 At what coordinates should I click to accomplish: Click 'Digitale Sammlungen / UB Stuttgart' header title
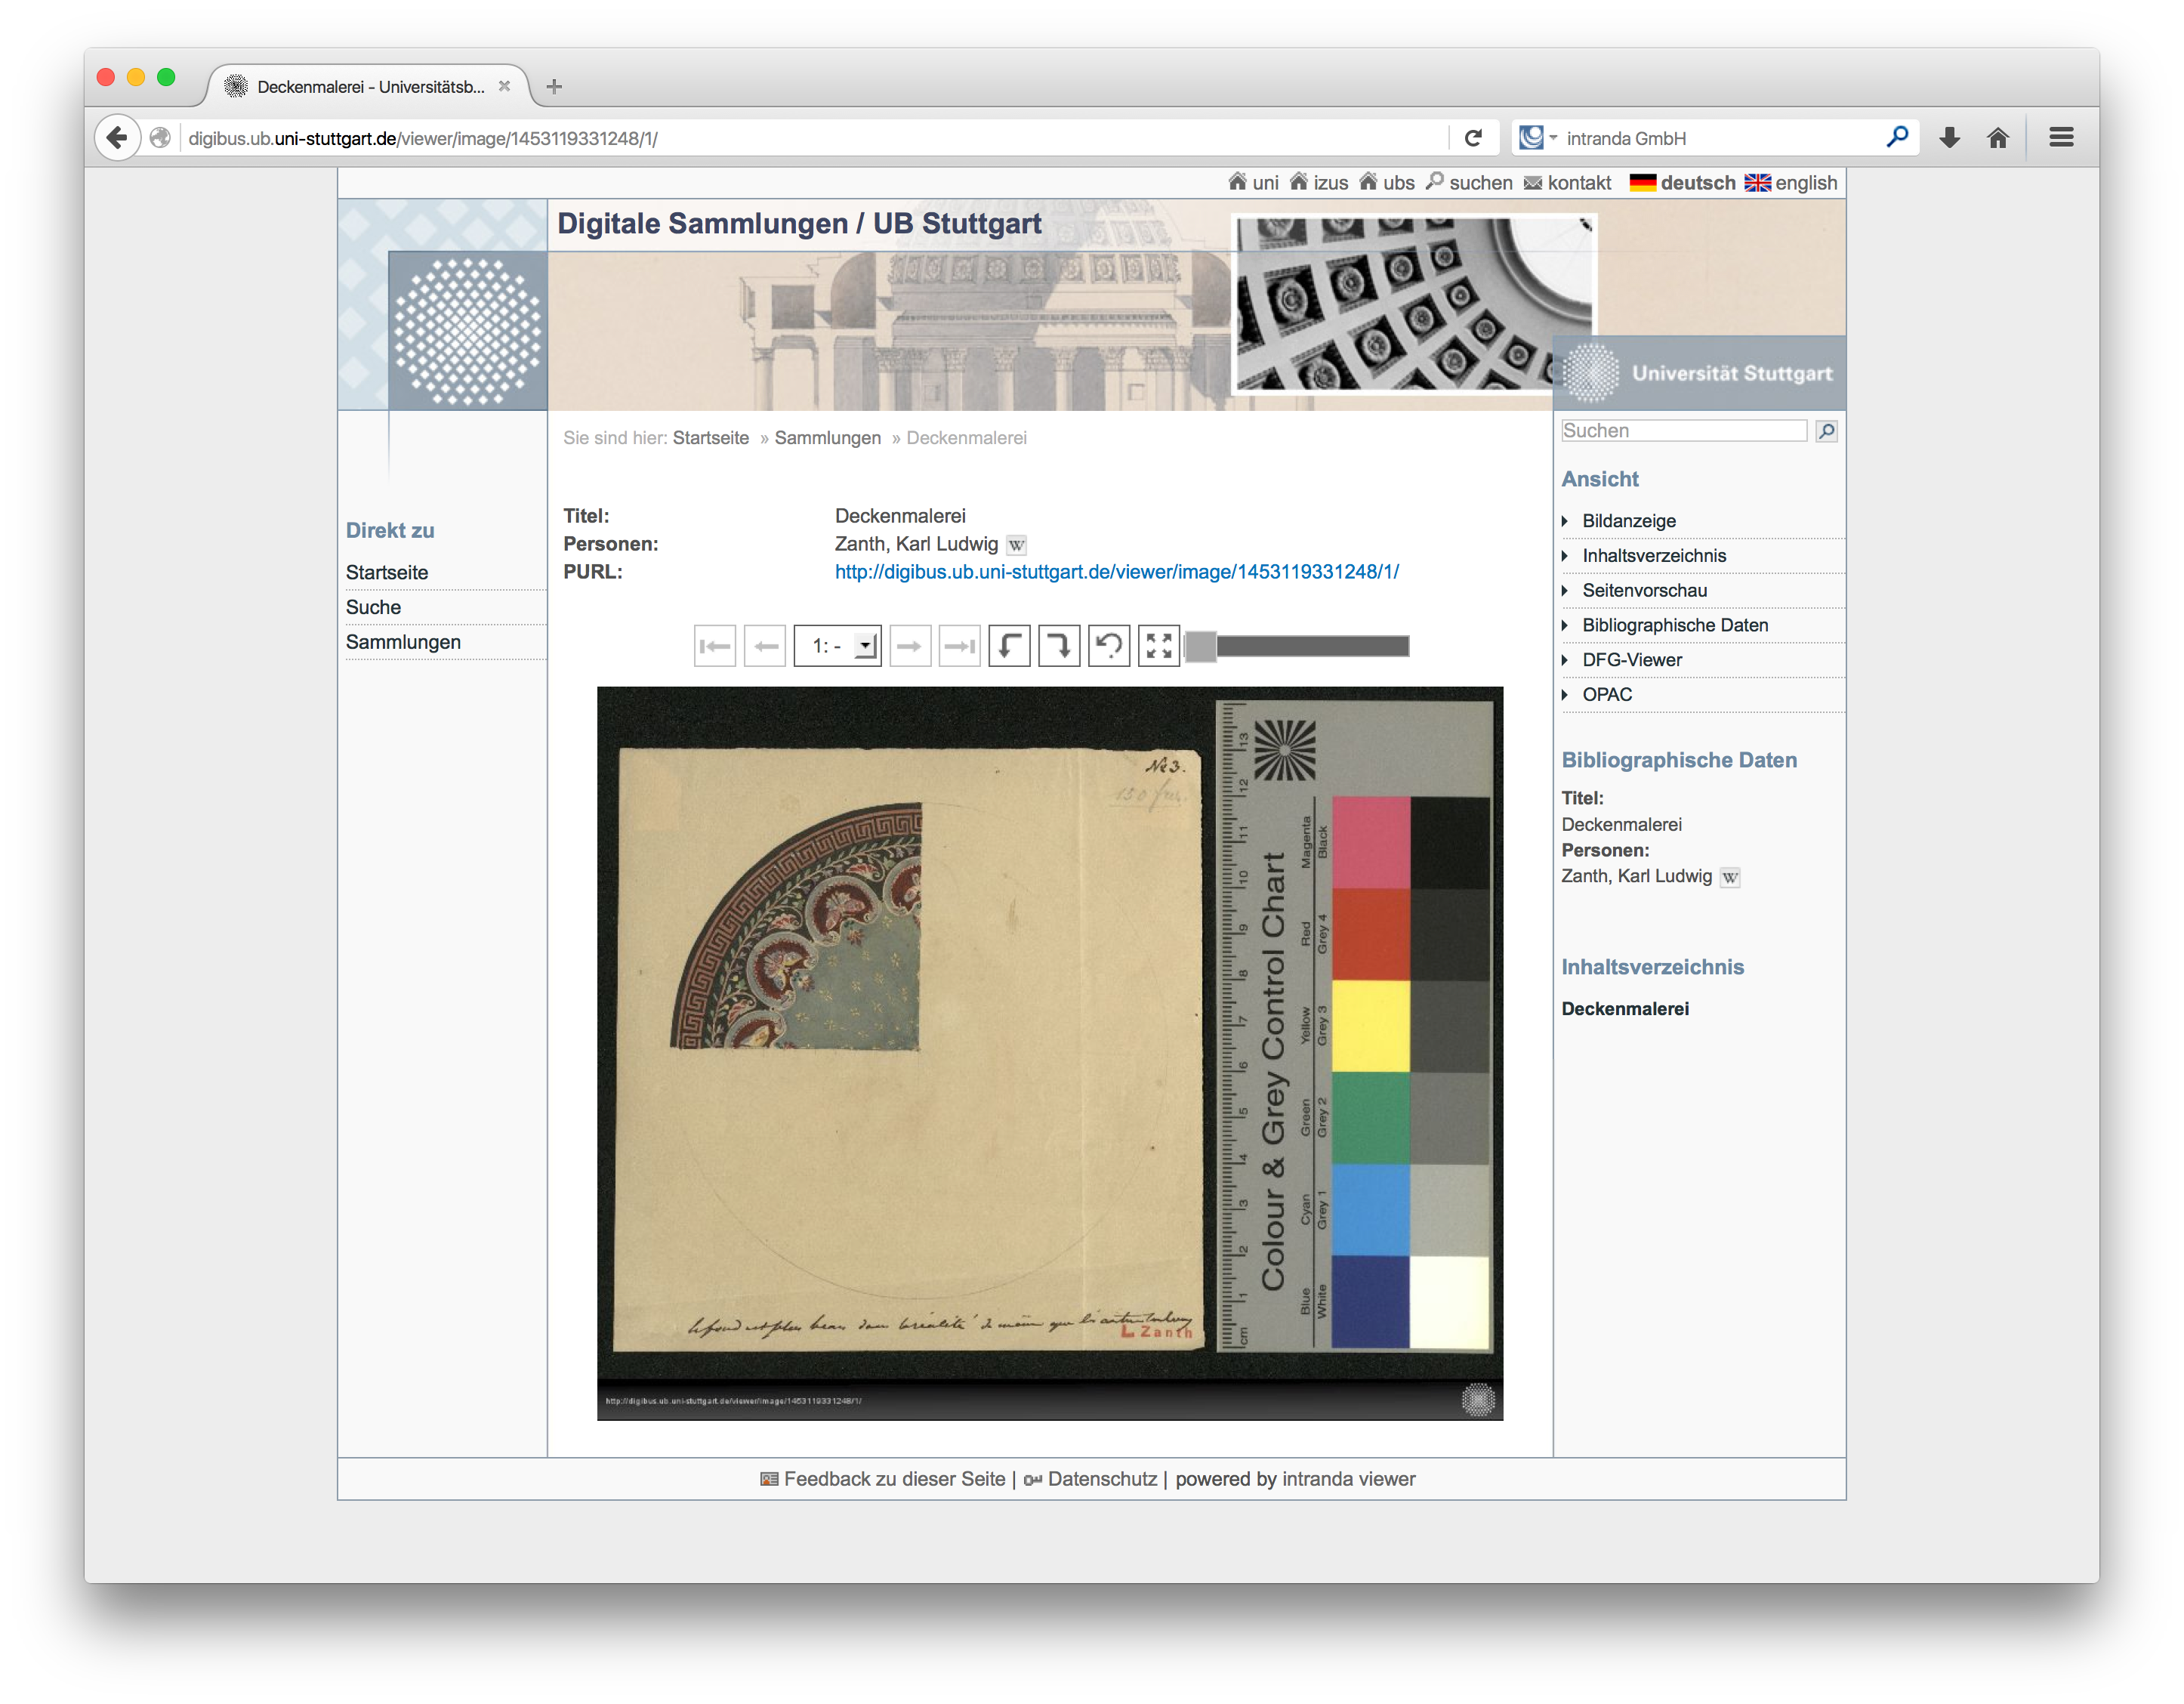click(799, 223)
